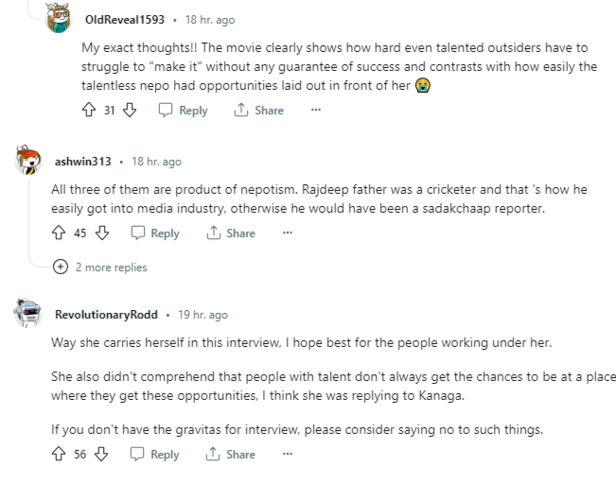Open more options on ashwin313's comment
616x484 pixels.
click(288, 233)
